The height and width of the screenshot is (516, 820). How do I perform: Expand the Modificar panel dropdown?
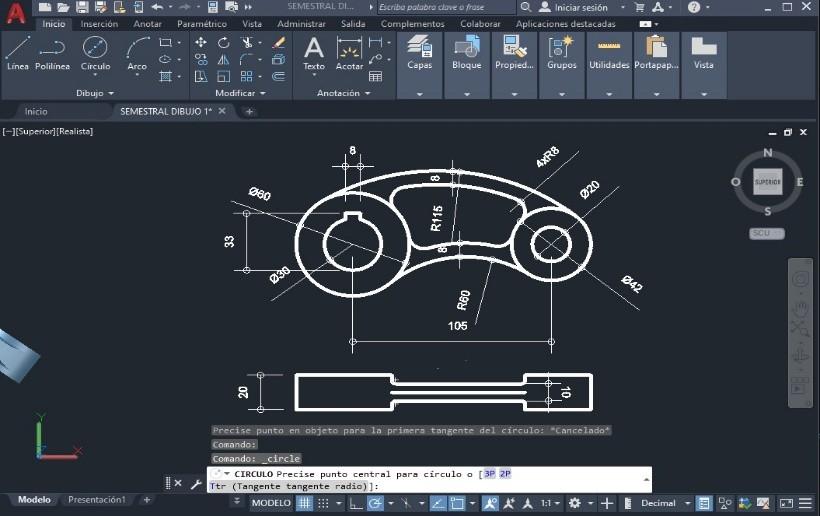click(242, 93)
